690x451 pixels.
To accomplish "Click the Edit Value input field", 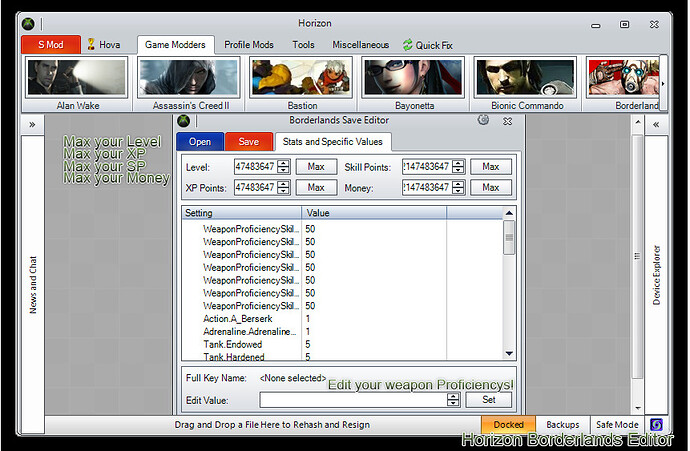I will tap(353, 400).
